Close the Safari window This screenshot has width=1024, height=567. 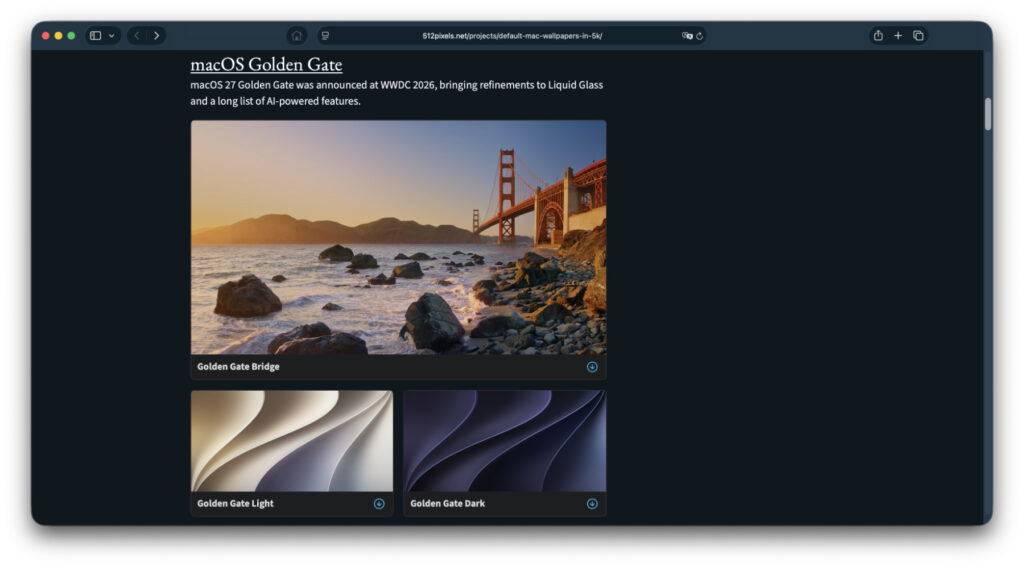[46, 36]
